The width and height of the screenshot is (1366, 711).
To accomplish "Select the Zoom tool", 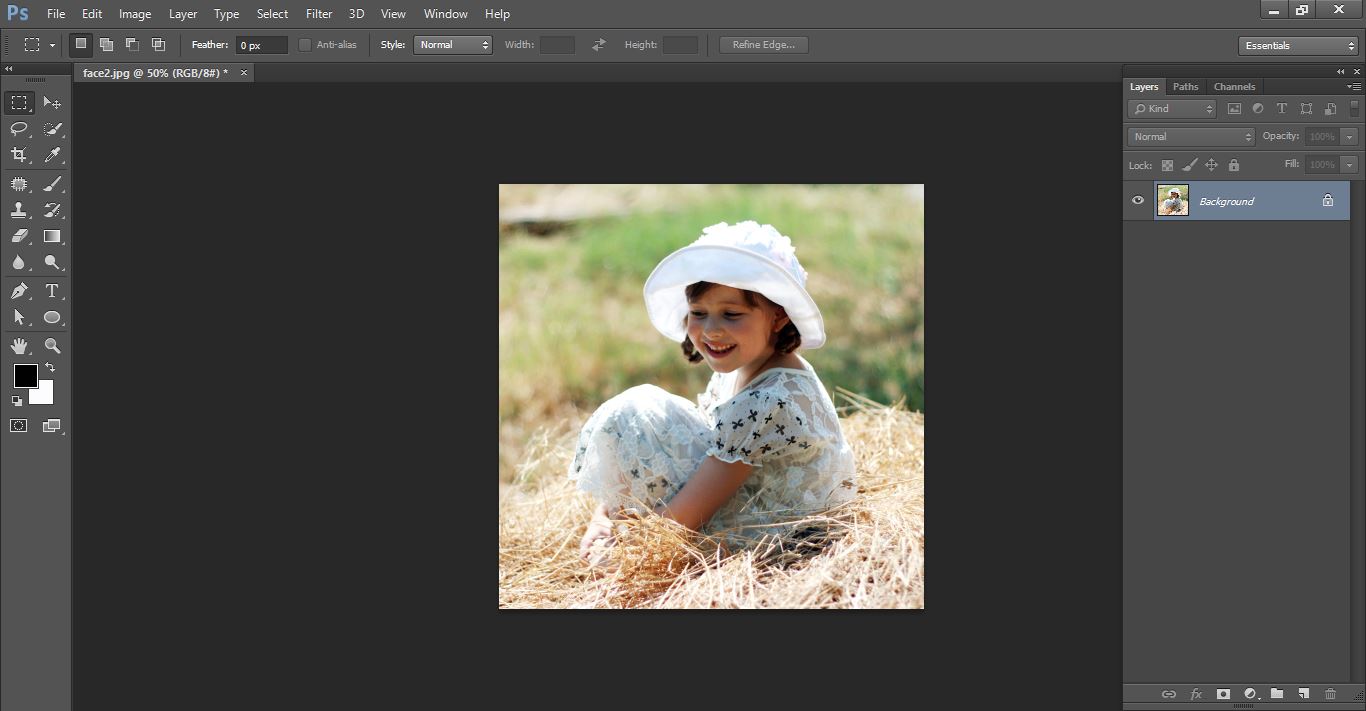I will (52, 346).
